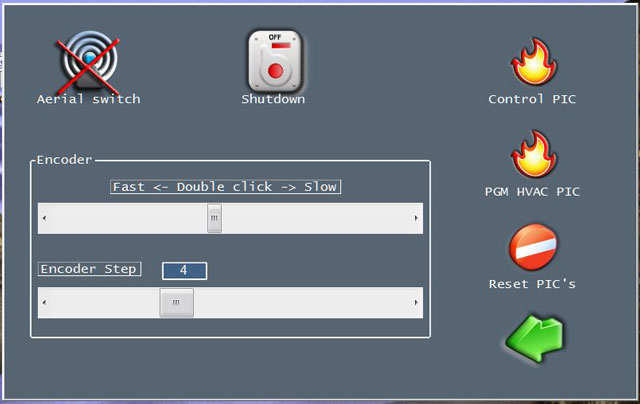The image size is (640, 404).
Task: Click the Shutdown text label
Action: click(273, 99)
